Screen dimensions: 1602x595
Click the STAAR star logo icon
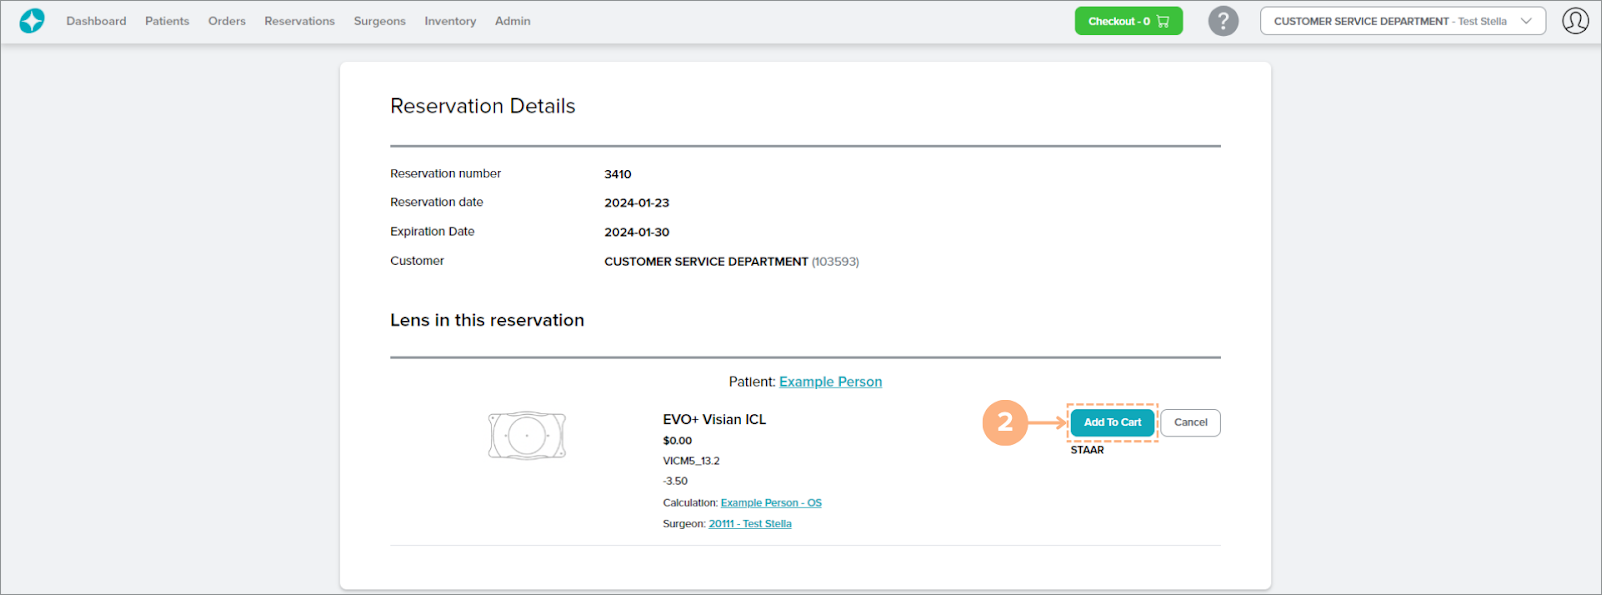(32, 21)
